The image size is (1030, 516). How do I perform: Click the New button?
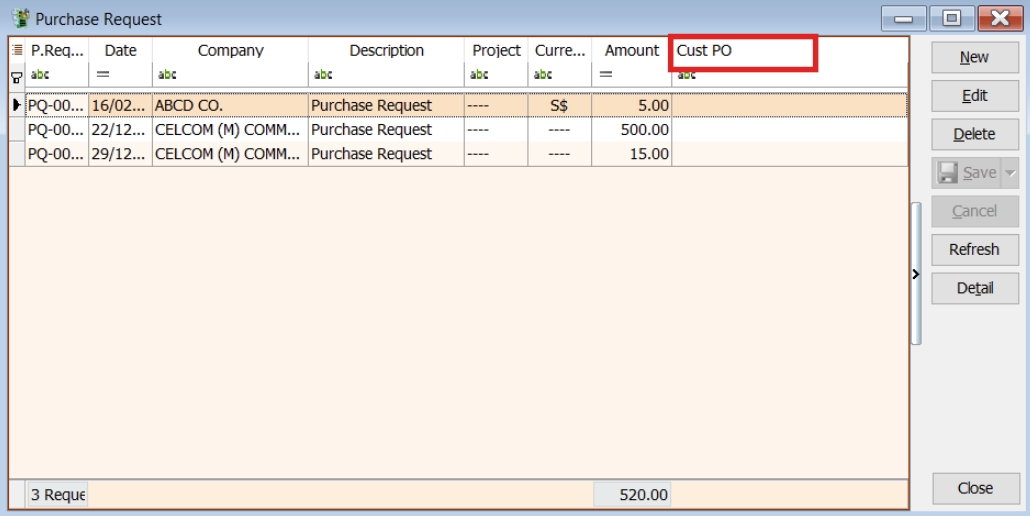pos(973,57)
